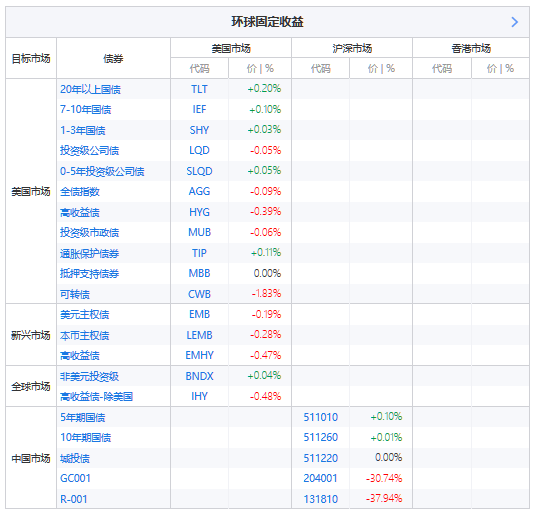Select ticker code LEMB

199,335
